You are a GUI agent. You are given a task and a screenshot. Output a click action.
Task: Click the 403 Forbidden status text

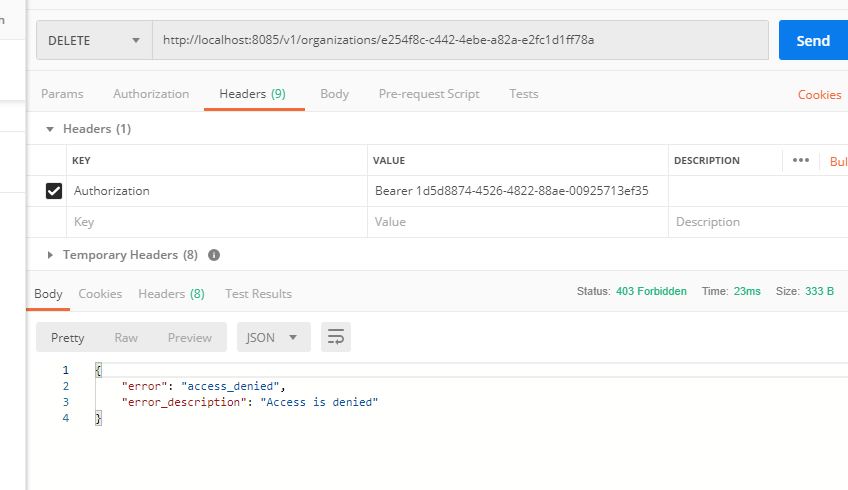pyautogui.click(x=651, y=292)
